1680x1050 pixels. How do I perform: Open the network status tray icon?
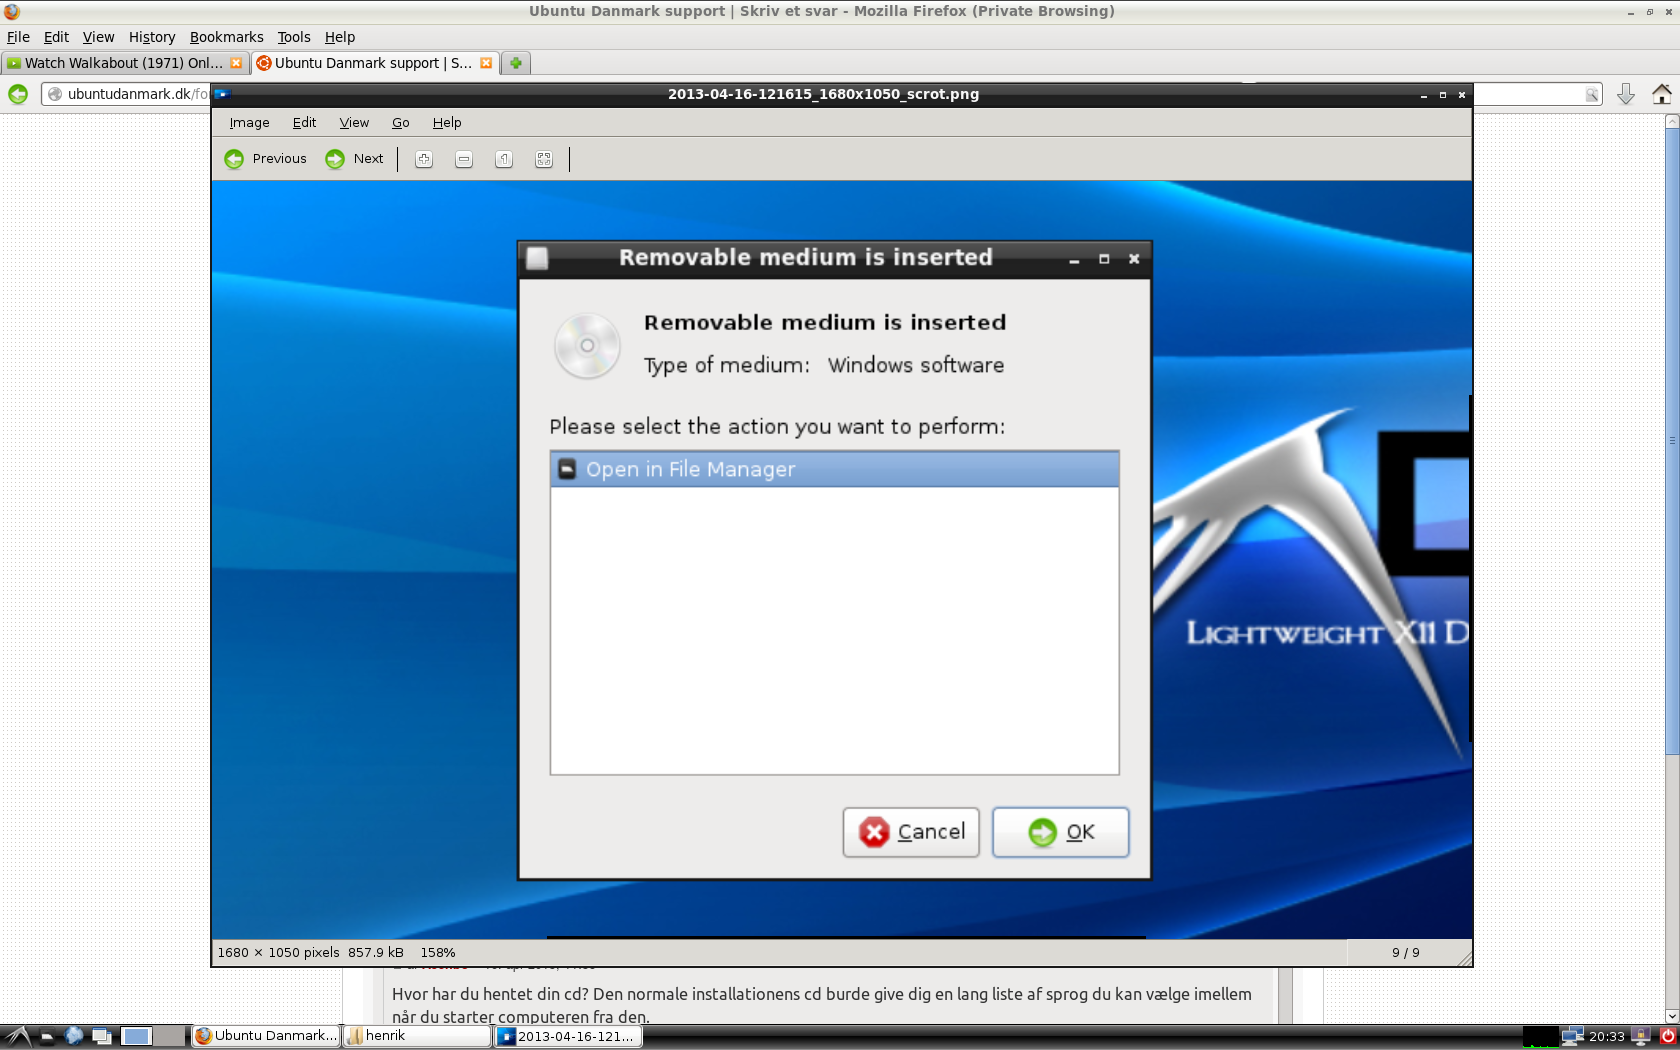click(1573, 1037)
